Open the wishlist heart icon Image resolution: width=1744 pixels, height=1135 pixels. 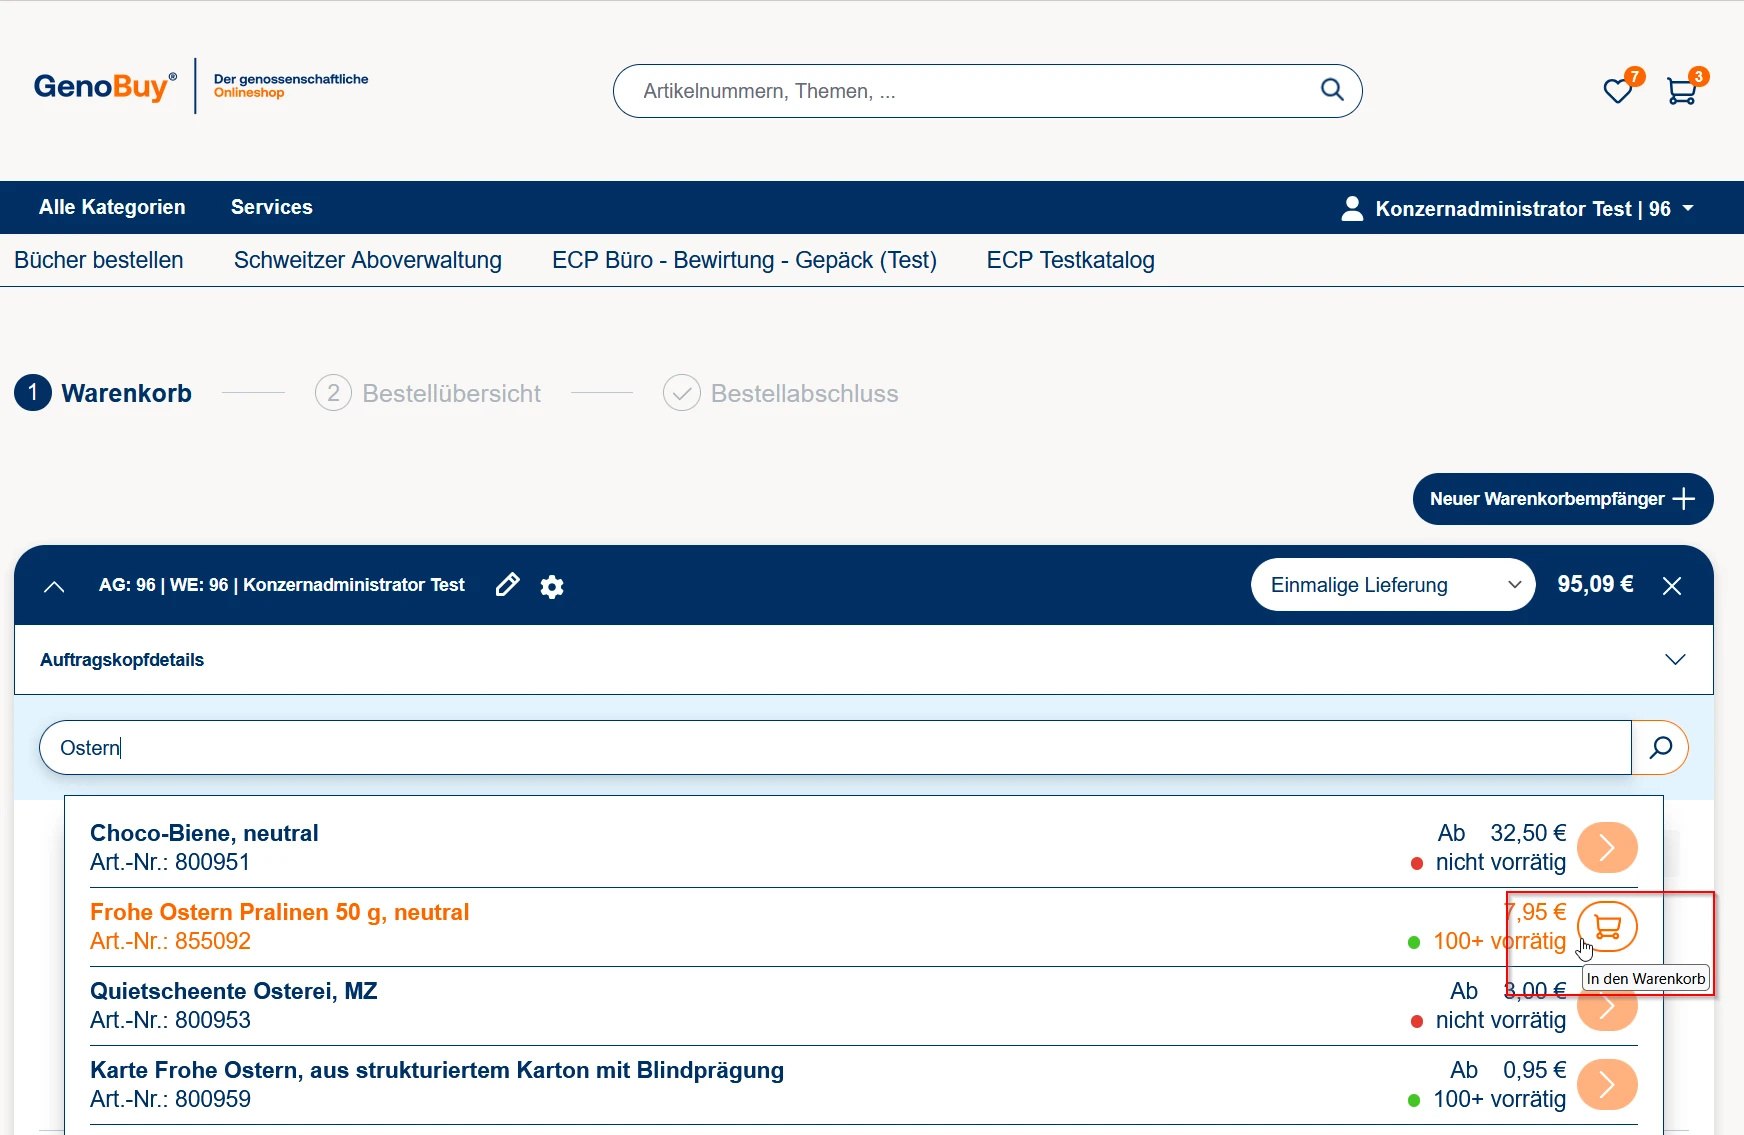pyautogui.click(x=1617, y=91)
